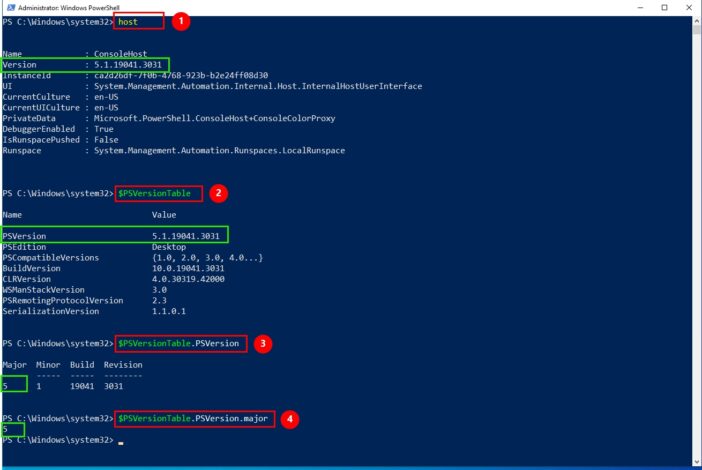Image resolution: width=702 pixels, height=470 pixels.
Task: Click the InternalHostUserInterface UI value
Action: 258,86
